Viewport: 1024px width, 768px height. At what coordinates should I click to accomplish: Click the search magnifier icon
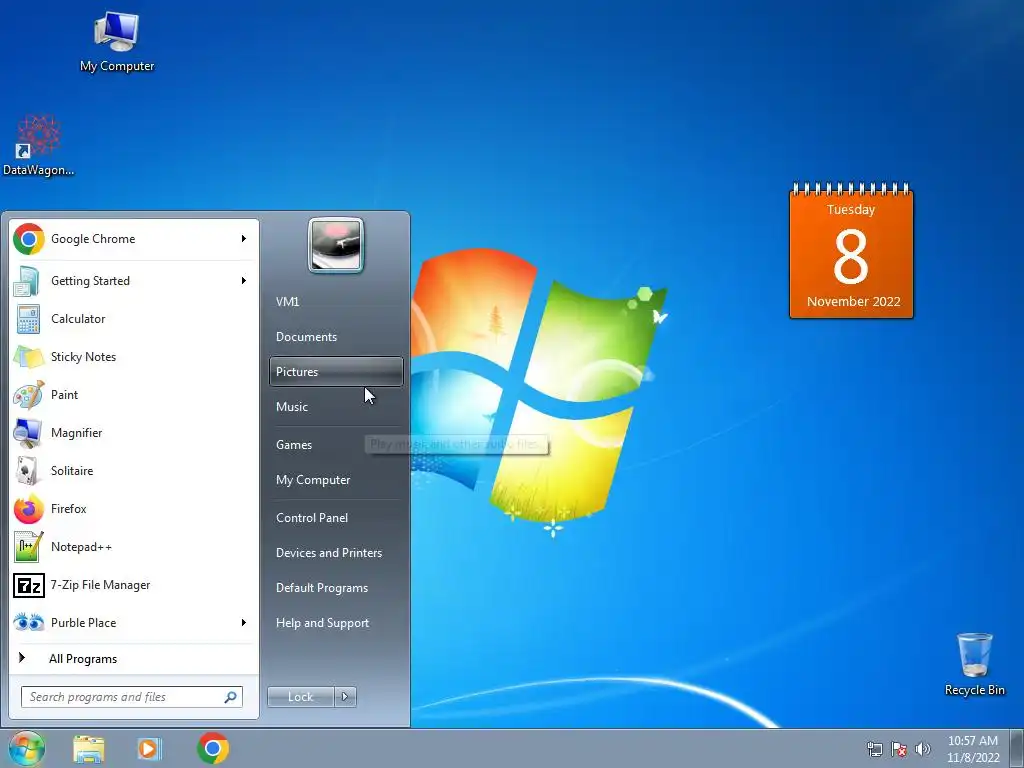(x=231, y=697)
